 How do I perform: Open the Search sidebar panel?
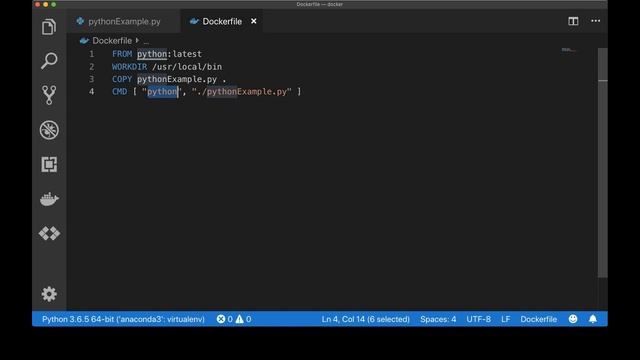point(49,61)
